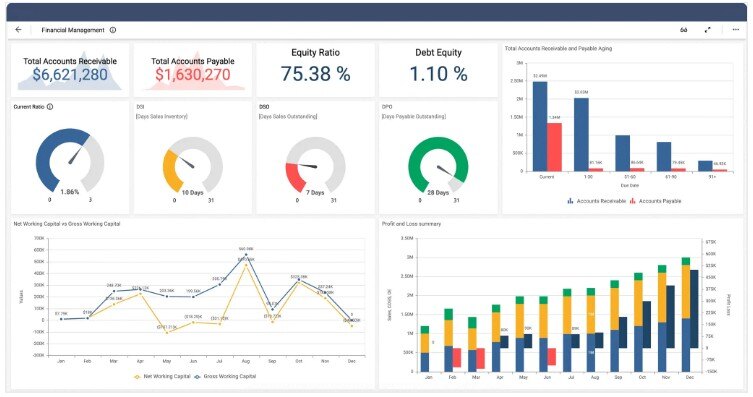The image size is (753, 397).
Task: Select the 10 Days gauge reading
Action: [192, 192]
